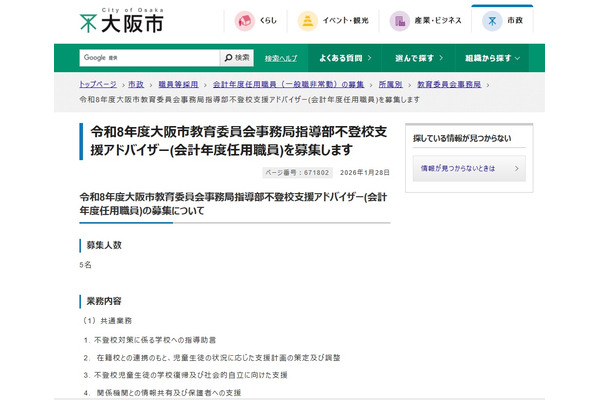Click the current page breadcrumb text

click(x=249, y=100)
